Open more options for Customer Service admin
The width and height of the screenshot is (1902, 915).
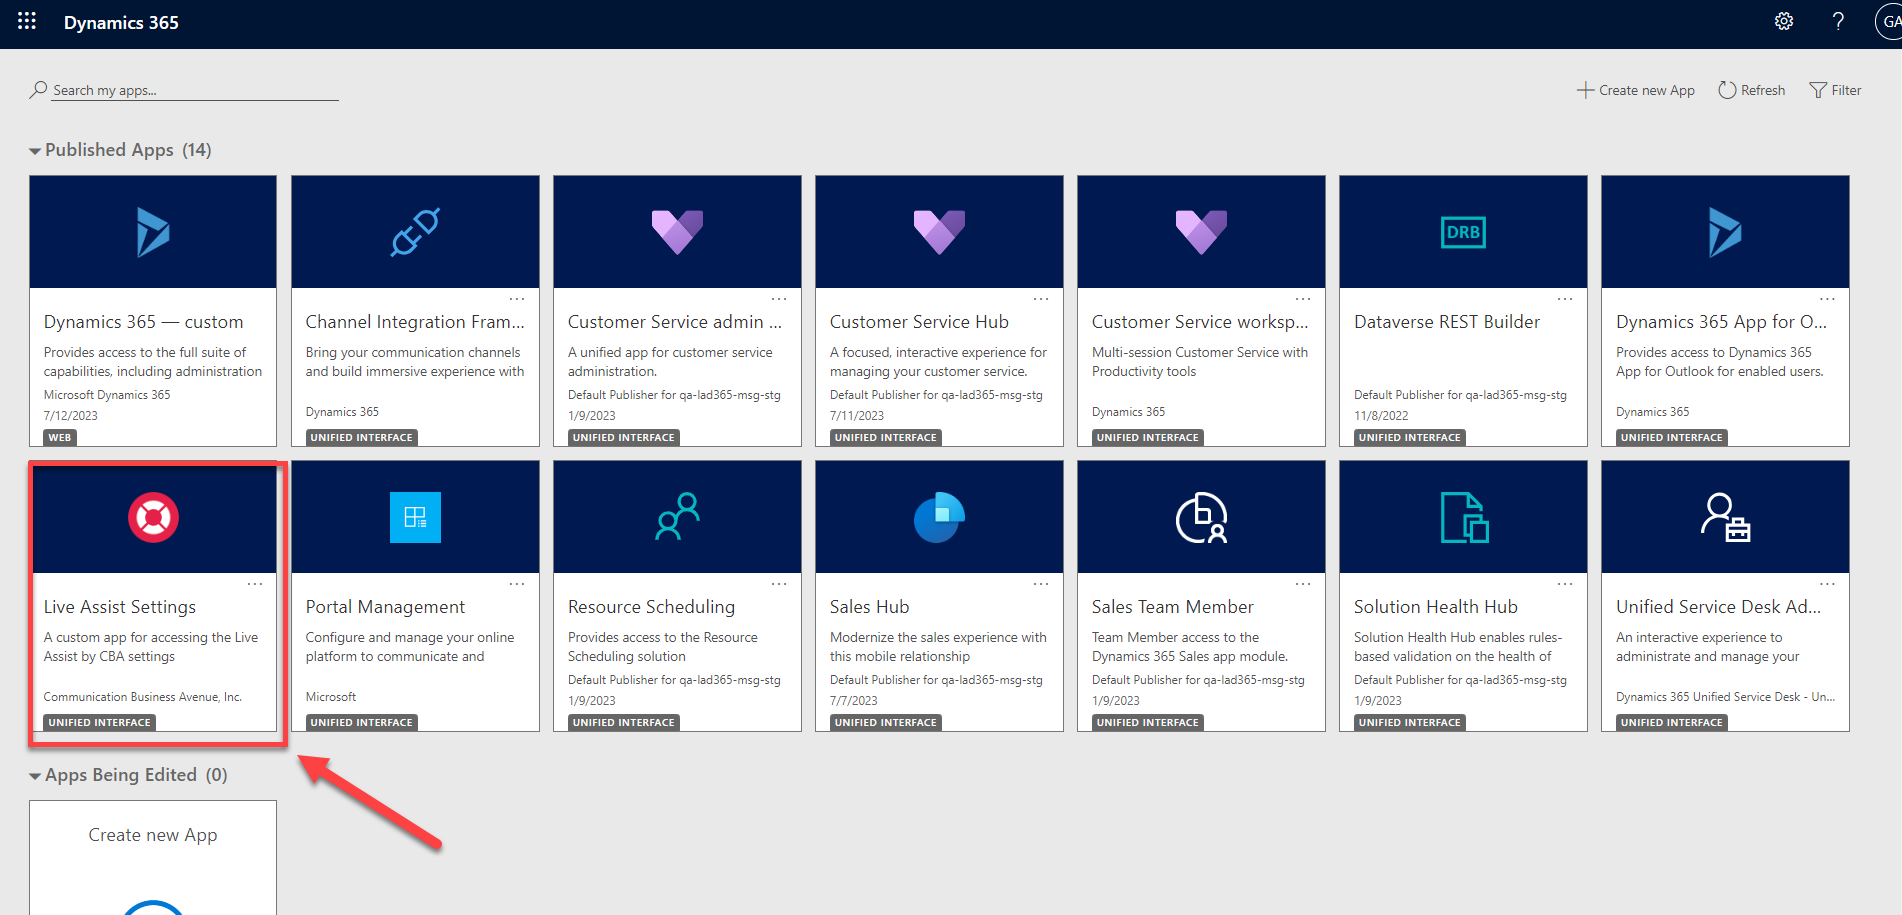(x=779, y=299)
